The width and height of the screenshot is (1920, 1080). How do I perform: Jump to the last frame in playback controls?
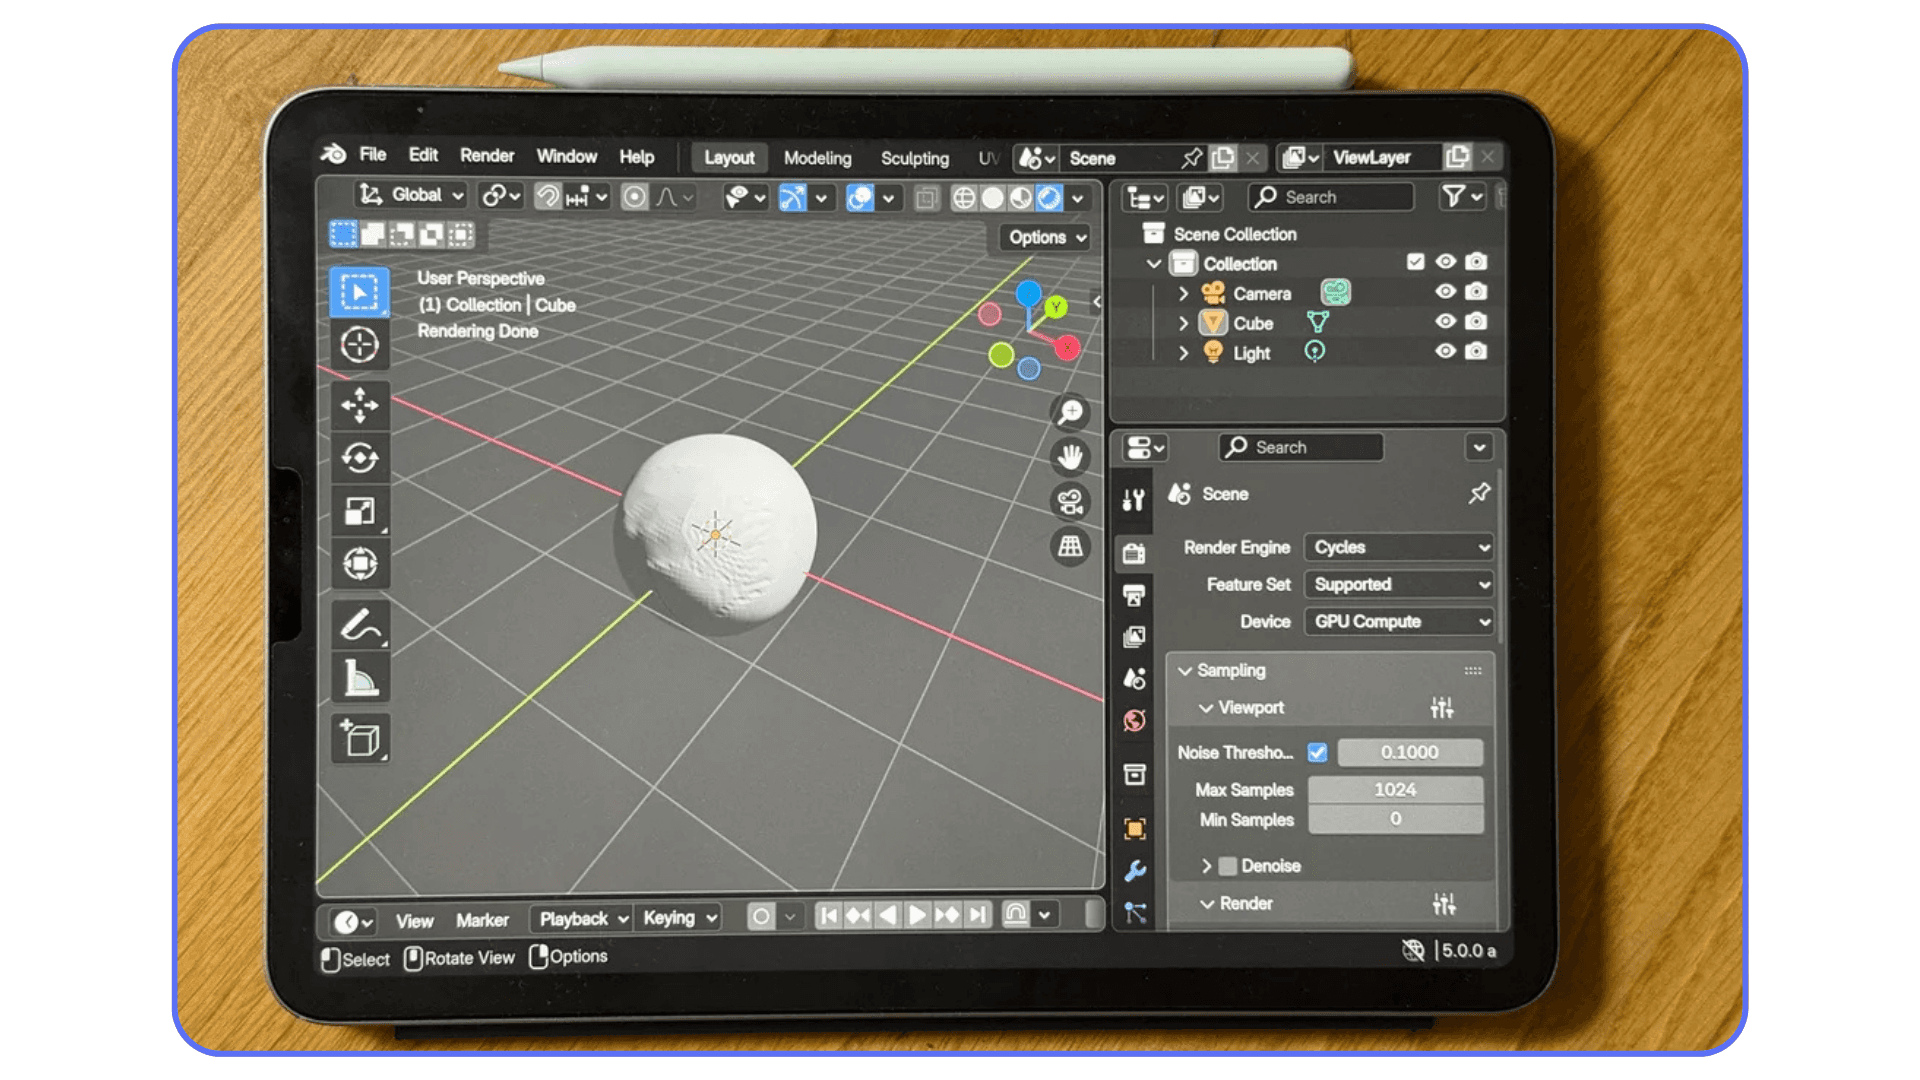(x=977, y=915)
